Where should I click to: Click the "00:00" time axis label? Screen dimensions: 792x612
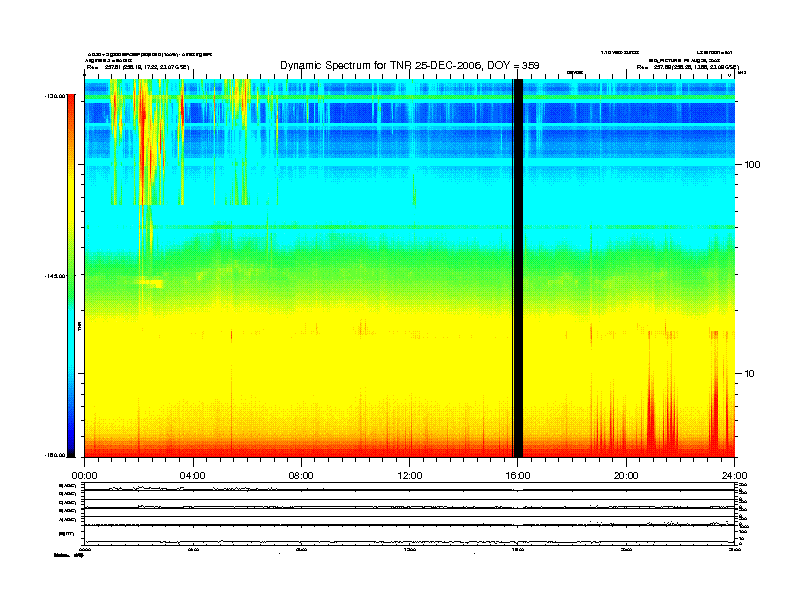point(84,476)
